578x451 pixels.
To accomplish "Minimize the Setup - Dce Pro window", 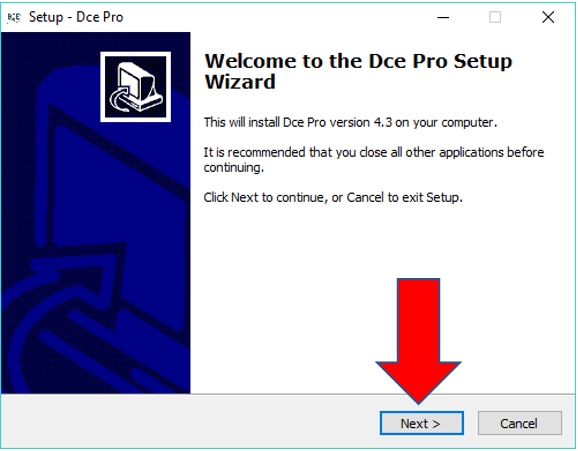I will [443, 17].
